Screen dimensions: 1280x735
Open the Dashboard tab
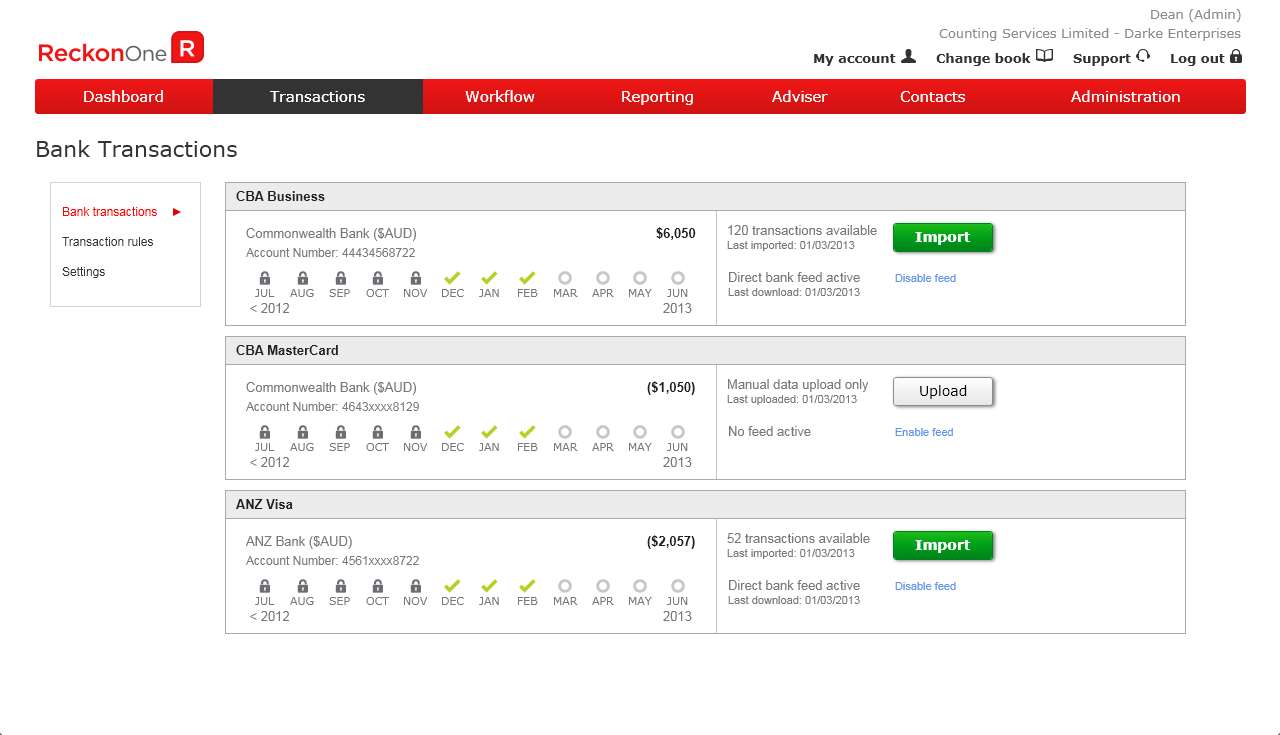pyautogui.click(x=123, y=96)
